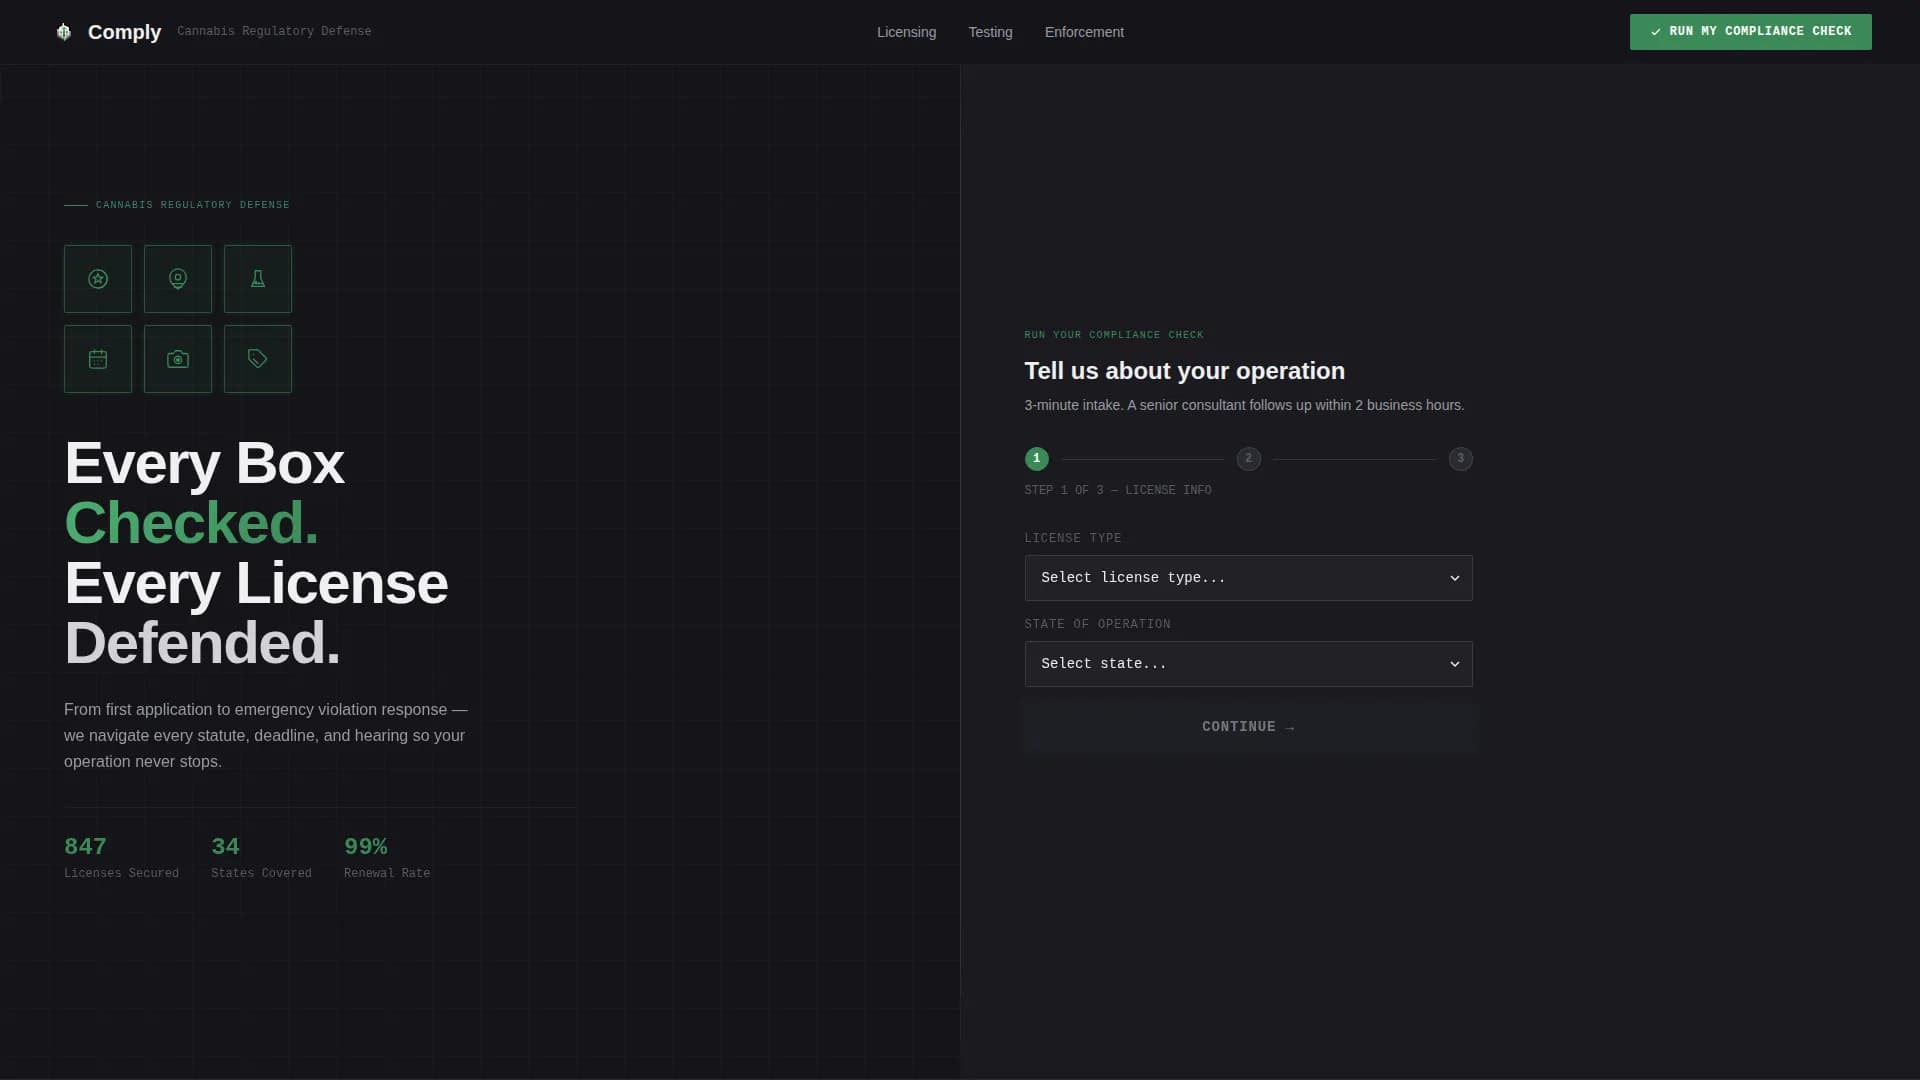The width and height of the screenshot is (1920, 1080).
Task: Click the green 'Checked.' headline word
Action: [191, 523]
